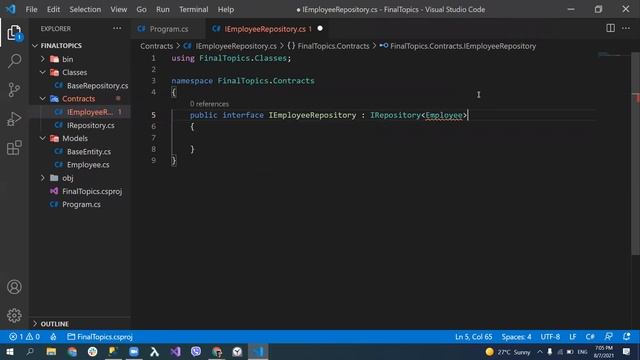The height and width of the screenshot is (360, 640).
Task: Click the Contracts breadcrumb
Action: pyautogui.click(x=156, y=46)
